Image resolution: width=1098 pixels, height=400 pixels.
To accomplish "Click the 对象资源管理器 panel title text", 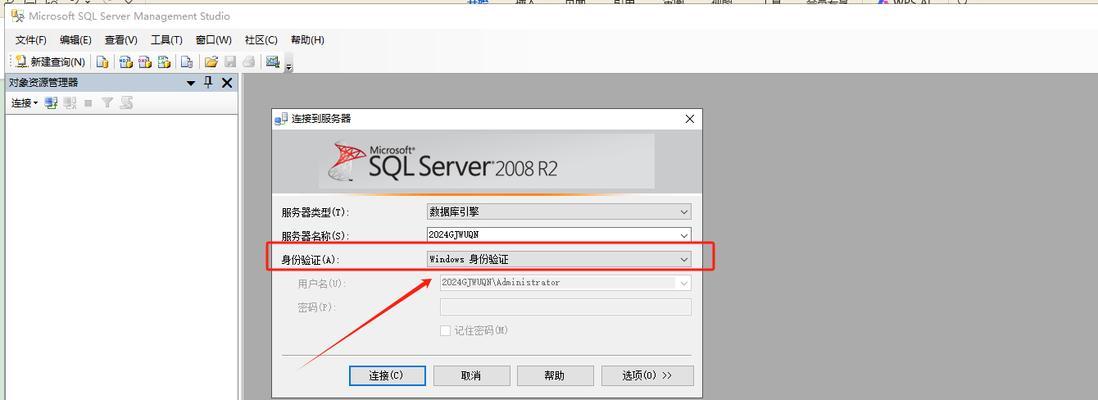I will (43, 83).
